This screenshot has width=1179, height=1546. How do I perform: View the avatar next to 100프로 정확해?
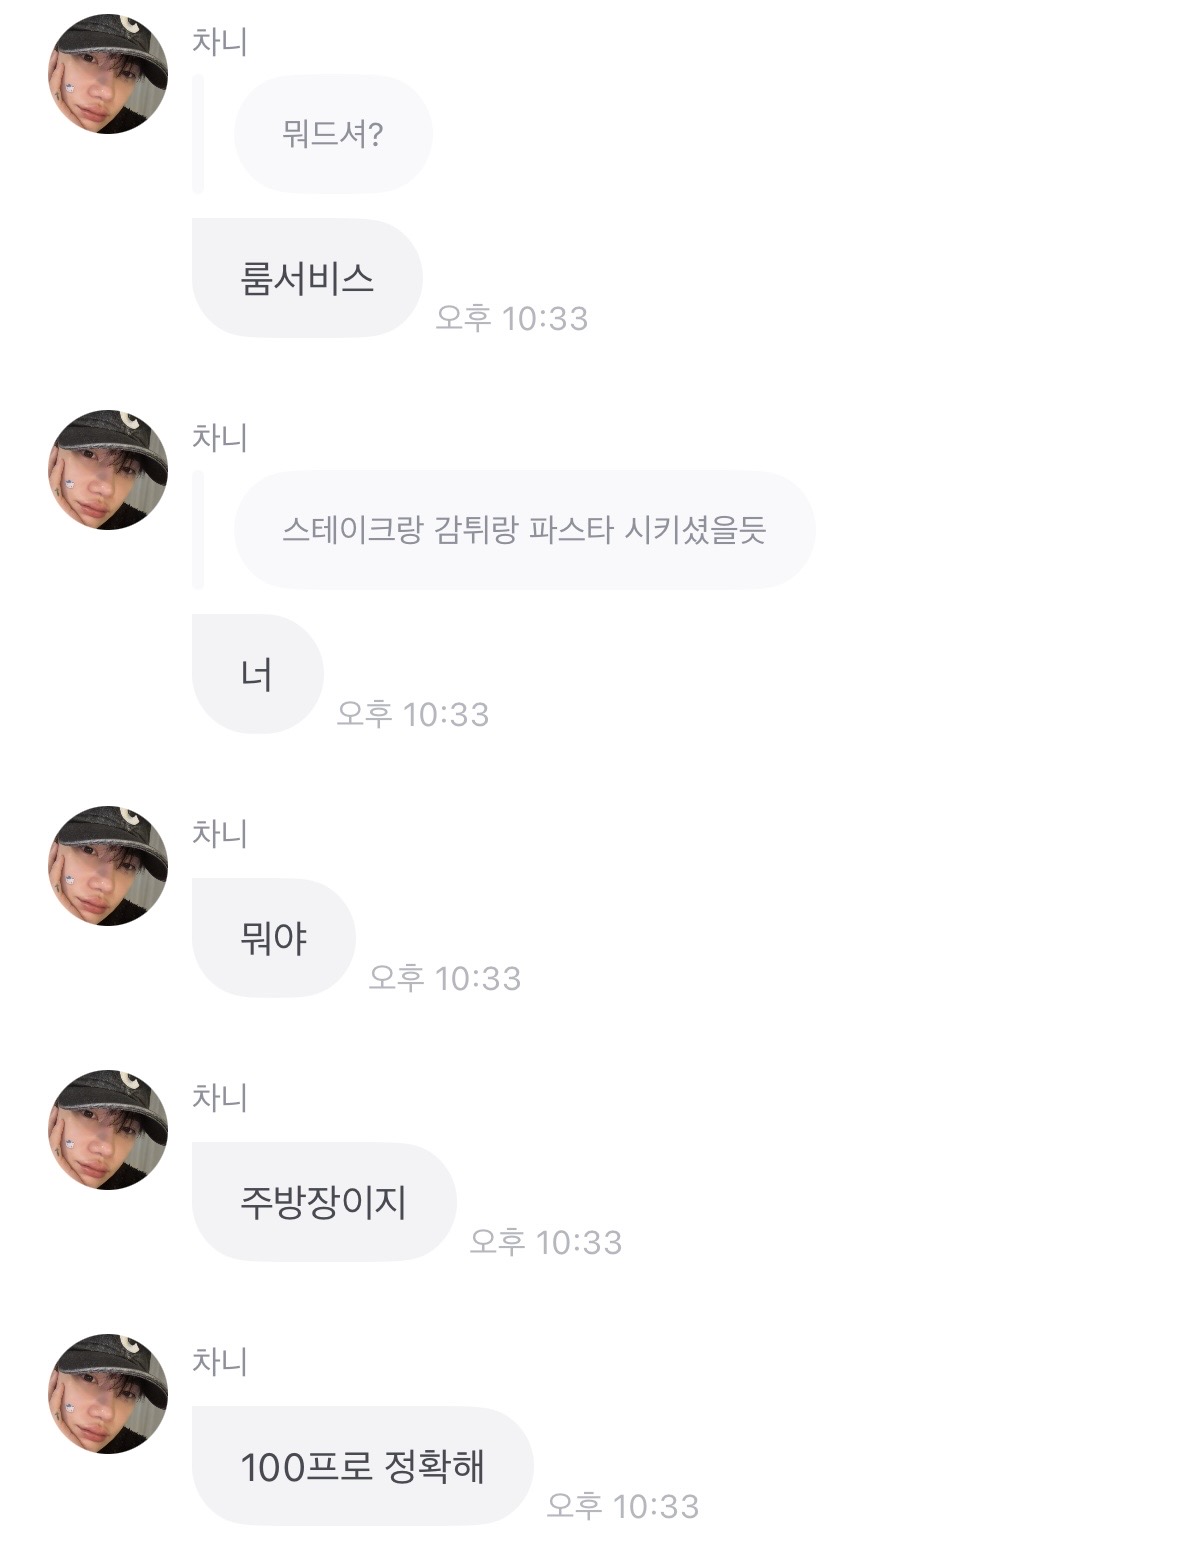(108, 1394)
